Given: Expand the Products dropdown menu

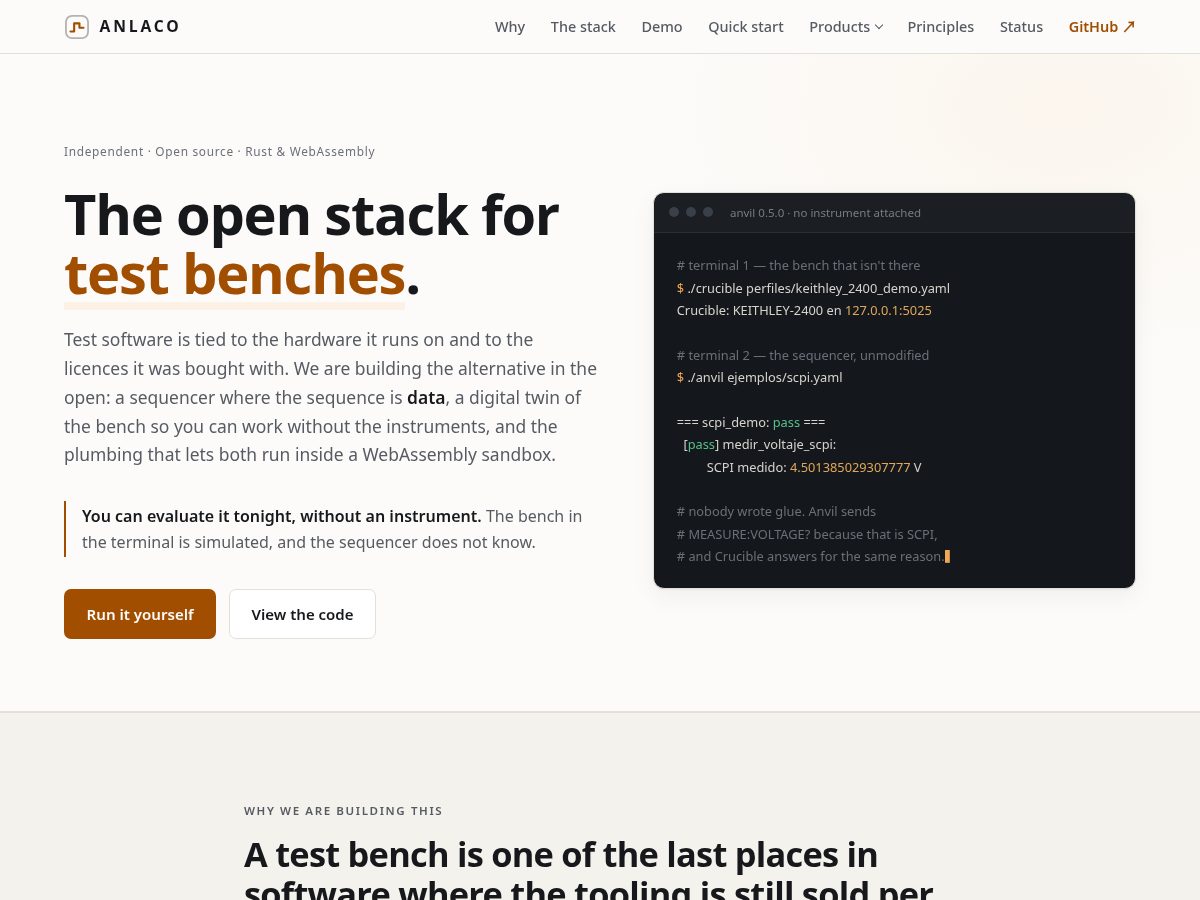Looking at the screenshot, I should [846, 27].
